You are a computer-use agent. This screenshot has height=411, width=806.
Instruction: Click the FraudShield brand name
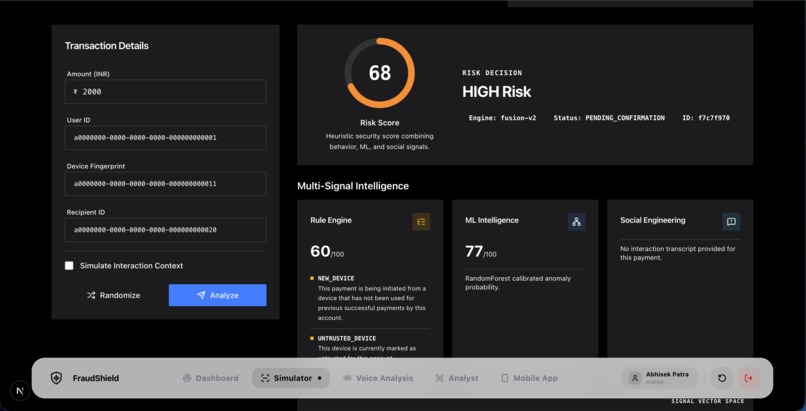point(96,378)
